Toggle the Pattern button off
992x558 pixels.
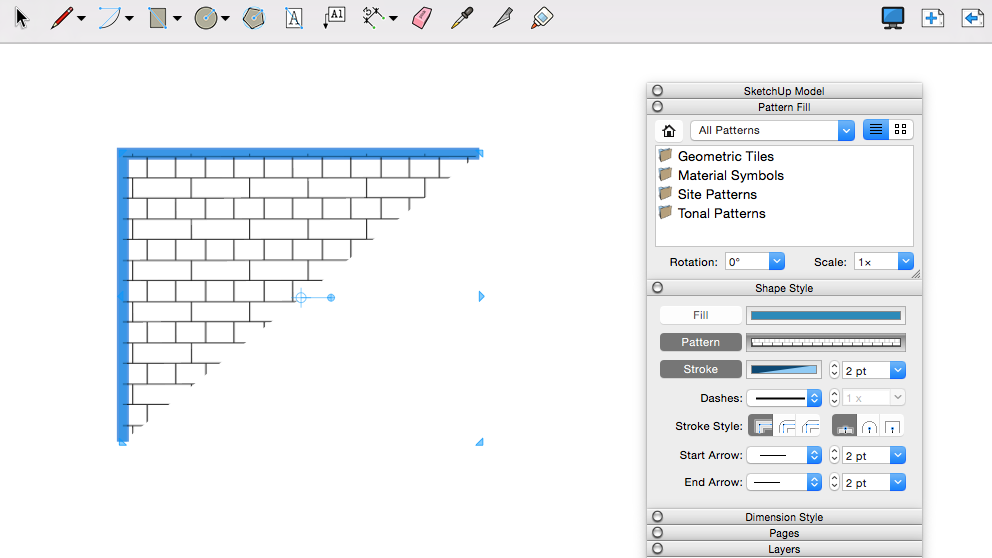click(700, 342)
